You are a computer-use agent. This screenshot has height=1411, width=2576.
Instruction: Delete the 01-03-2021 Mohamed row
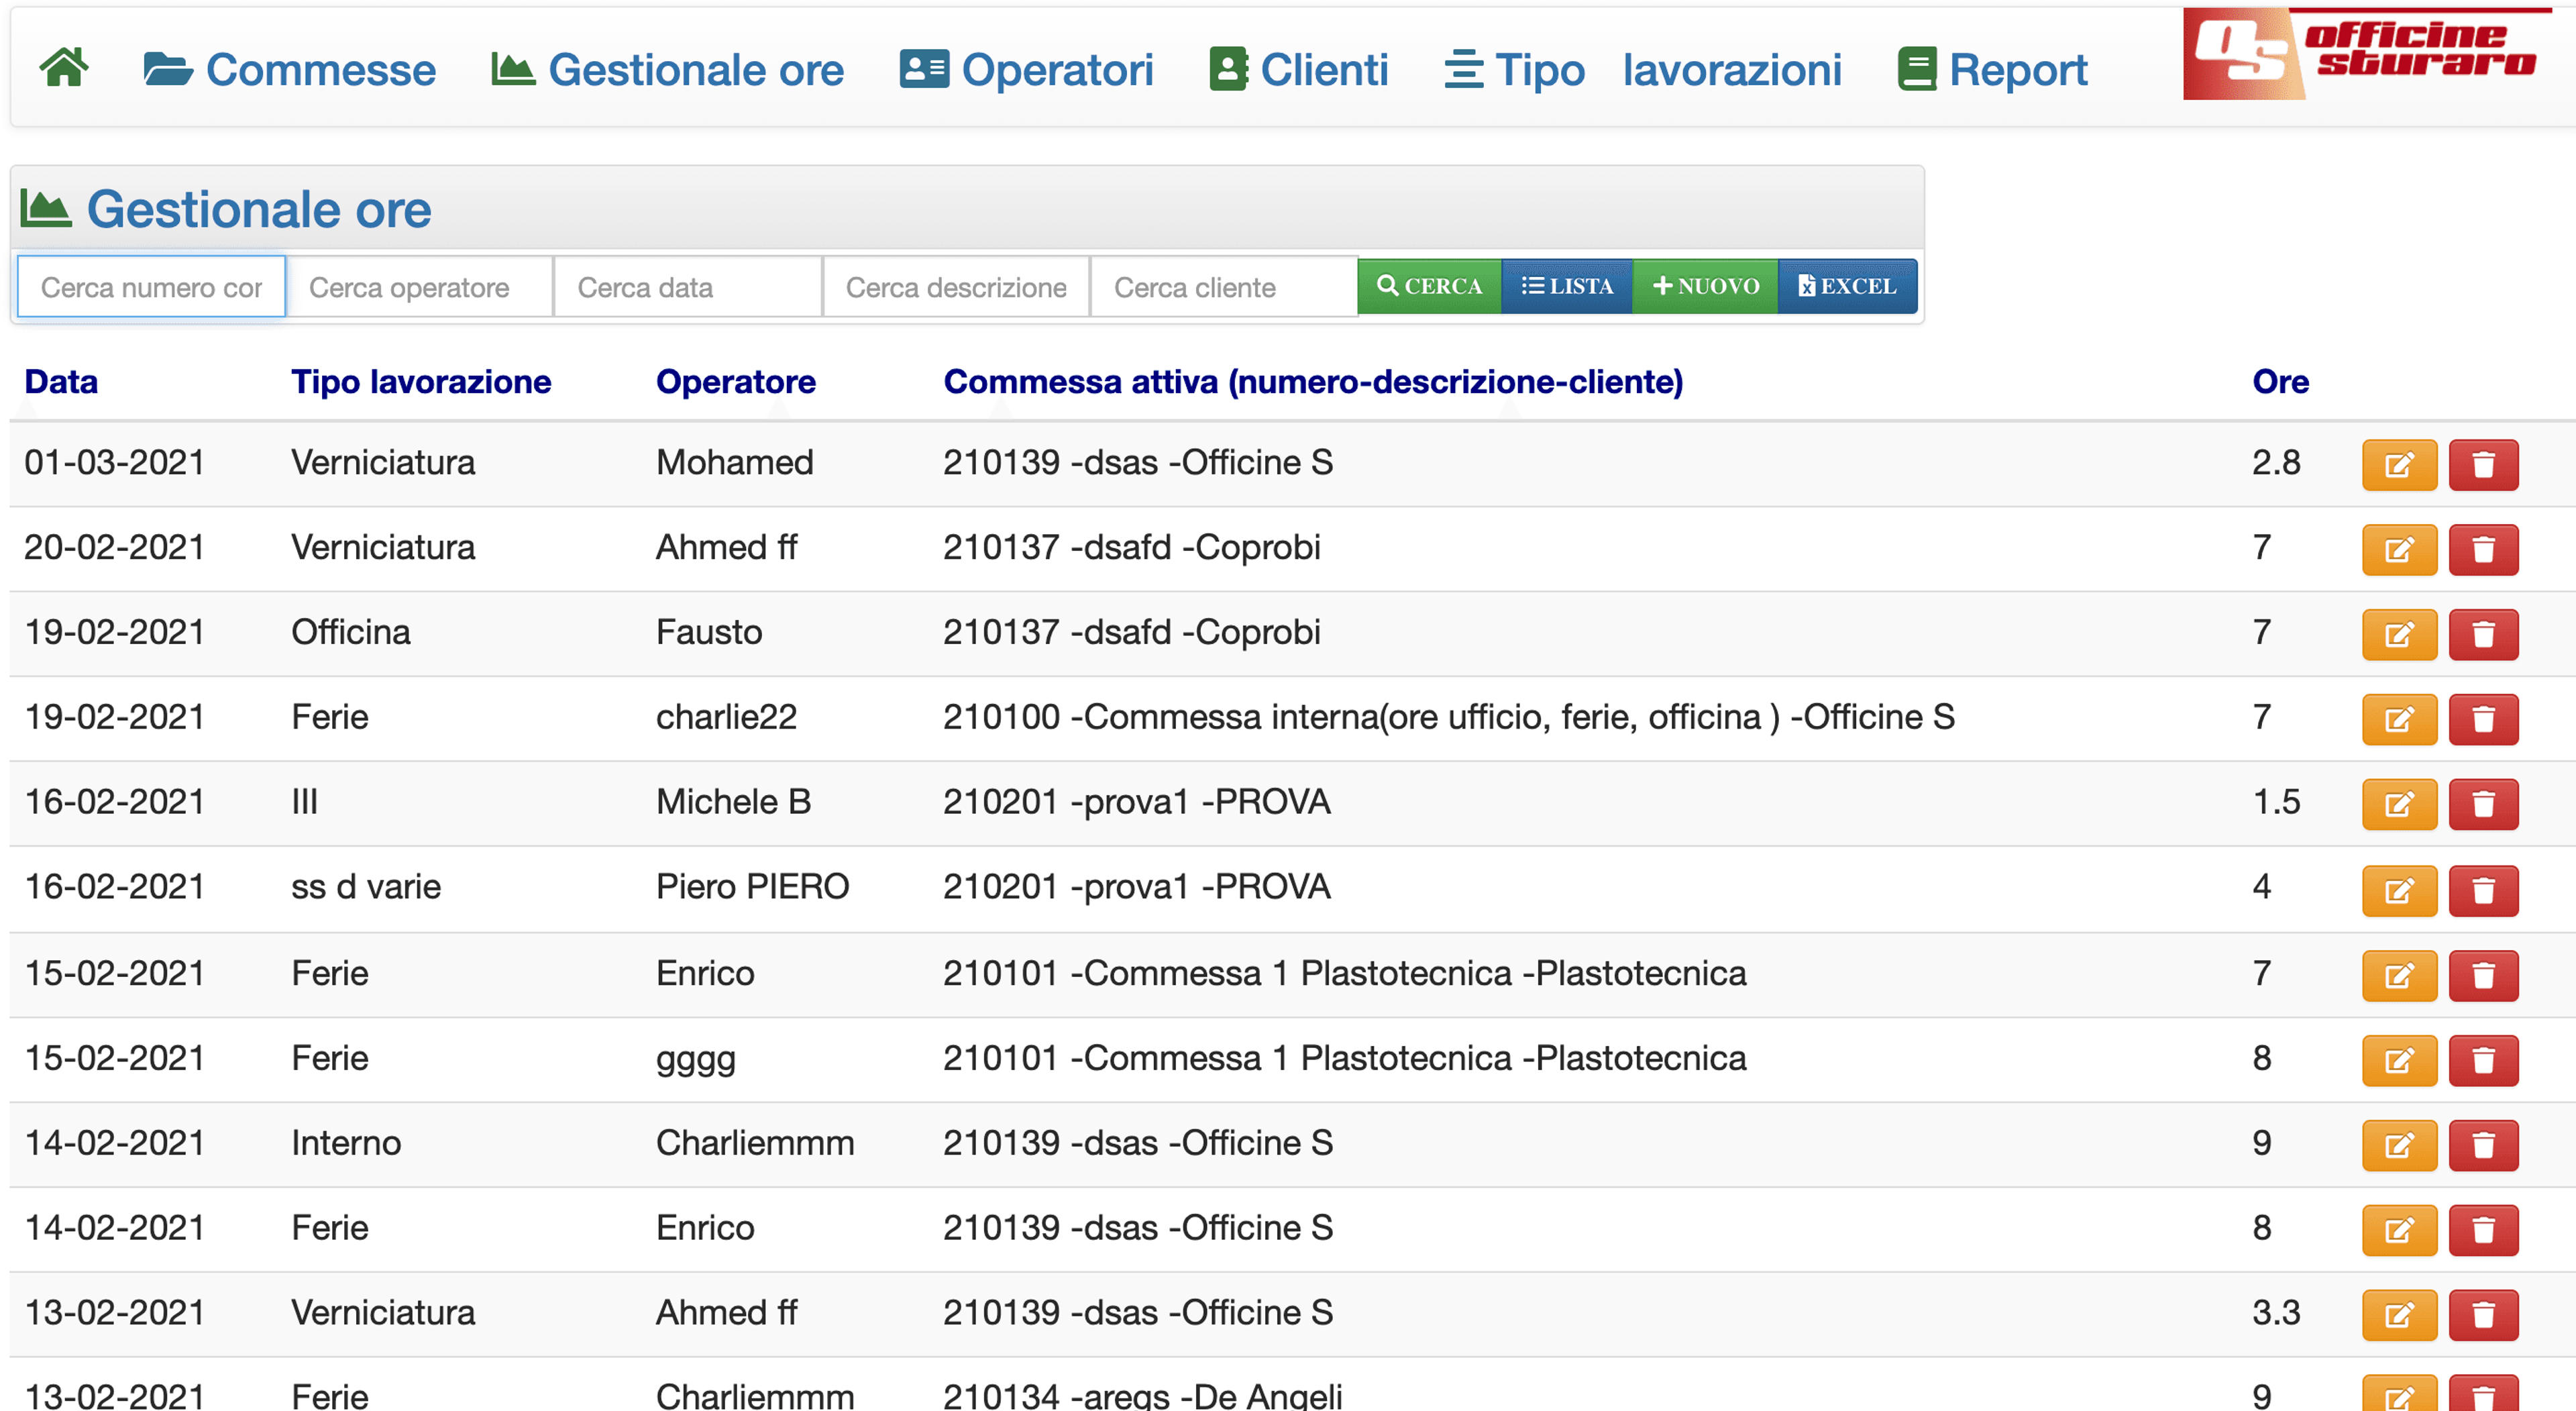pos(2483,465)
